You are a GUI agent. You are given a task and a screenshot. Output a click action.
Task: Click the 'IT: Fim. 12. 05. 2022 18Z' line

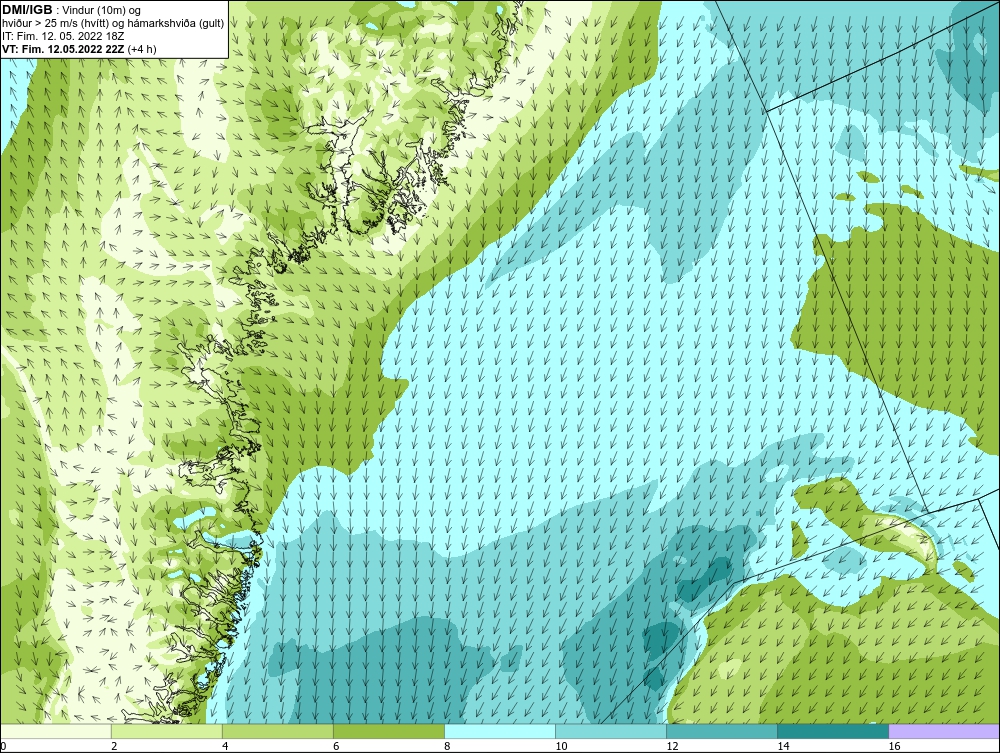tap(63, 36)
